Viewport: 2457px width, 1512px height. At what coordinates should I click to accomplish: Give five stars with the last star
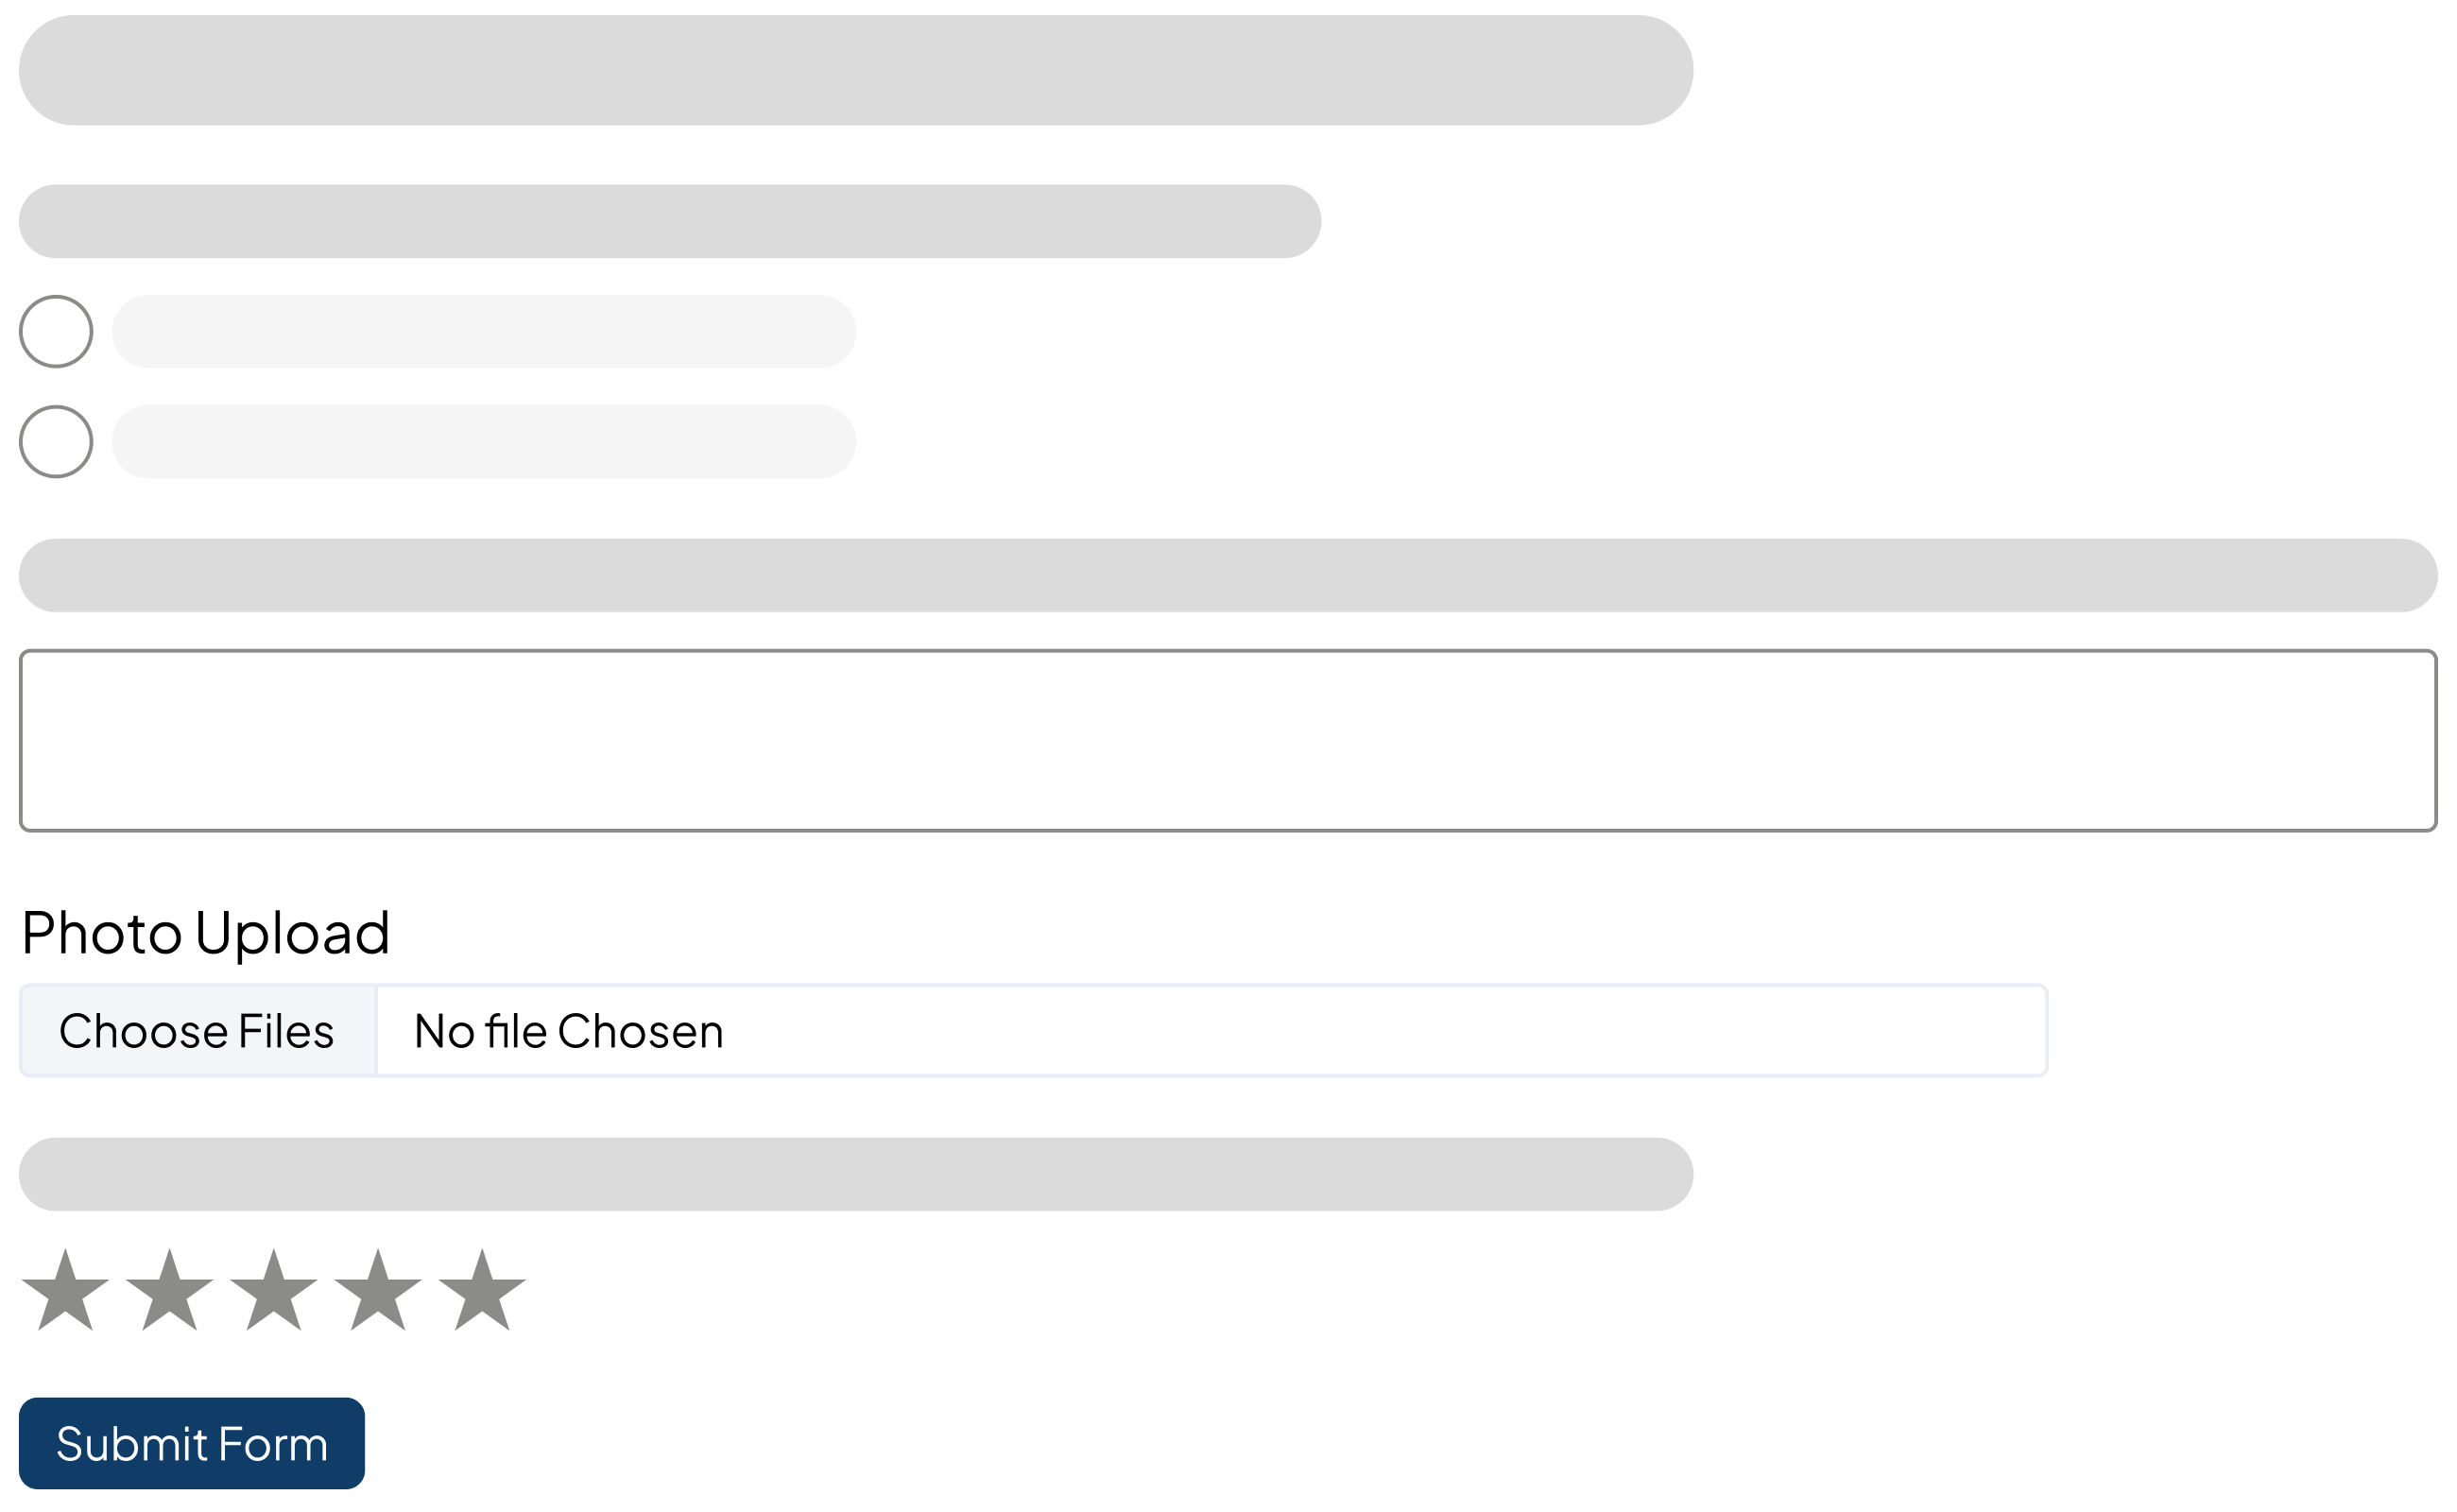[482, 1291]
